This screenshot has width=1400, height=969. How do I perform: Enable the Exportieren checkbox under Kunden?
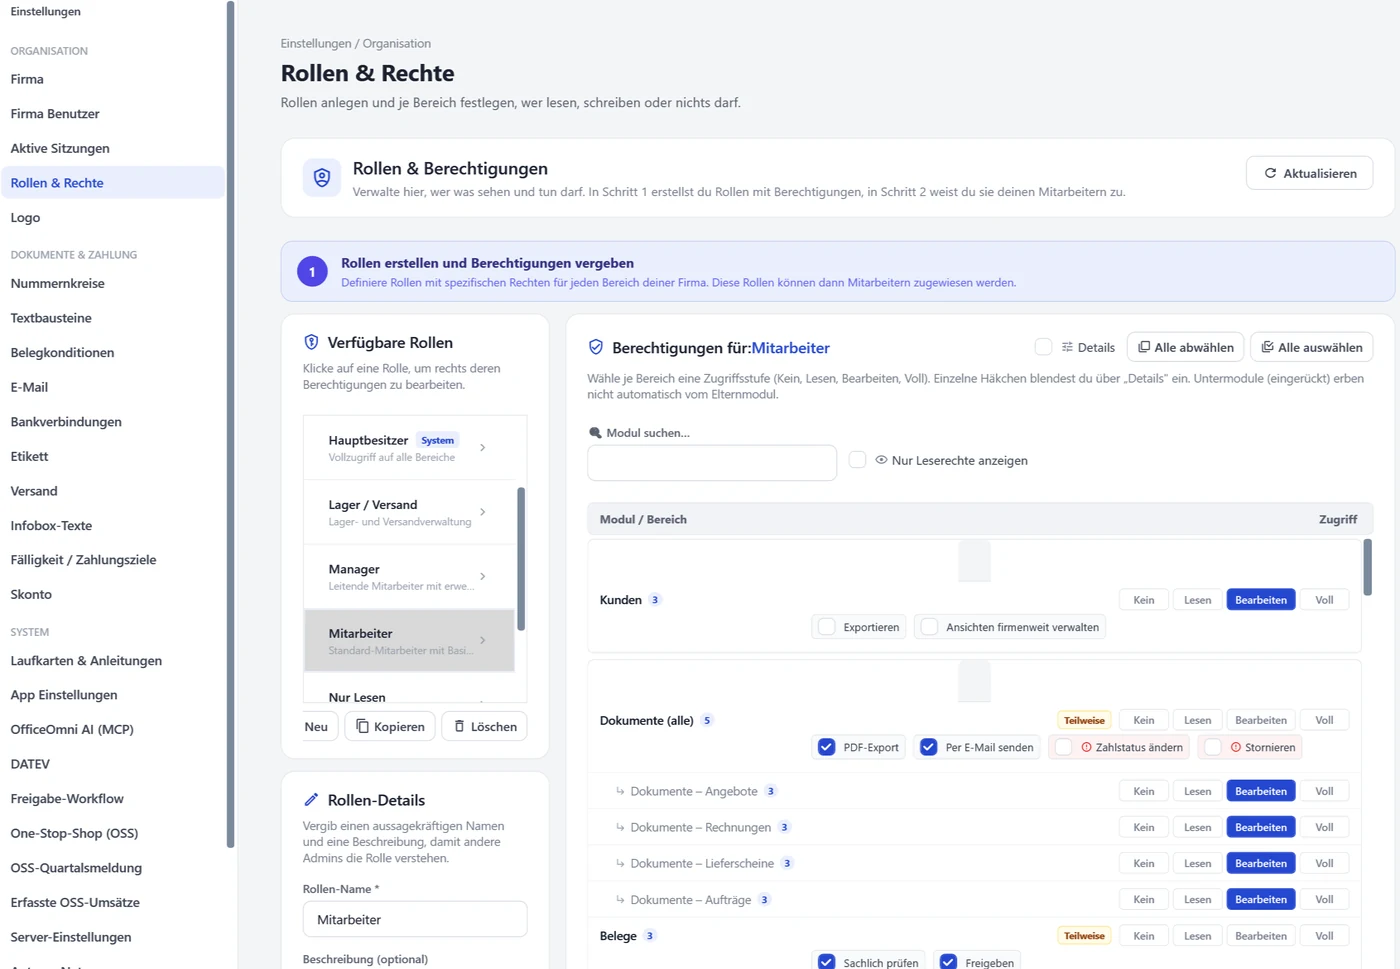click(x=826, y=627)
